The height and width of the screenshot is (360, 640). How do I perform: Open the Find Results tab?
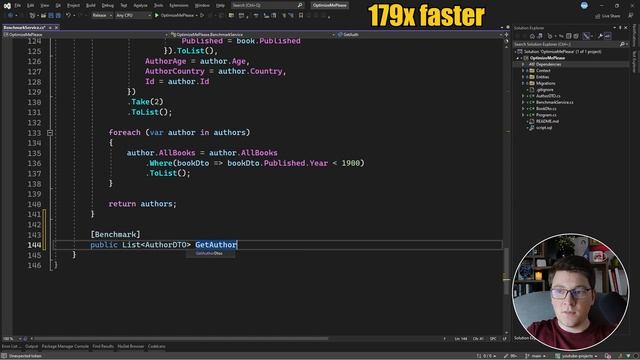pyautogui.click(x=103, y=347)
